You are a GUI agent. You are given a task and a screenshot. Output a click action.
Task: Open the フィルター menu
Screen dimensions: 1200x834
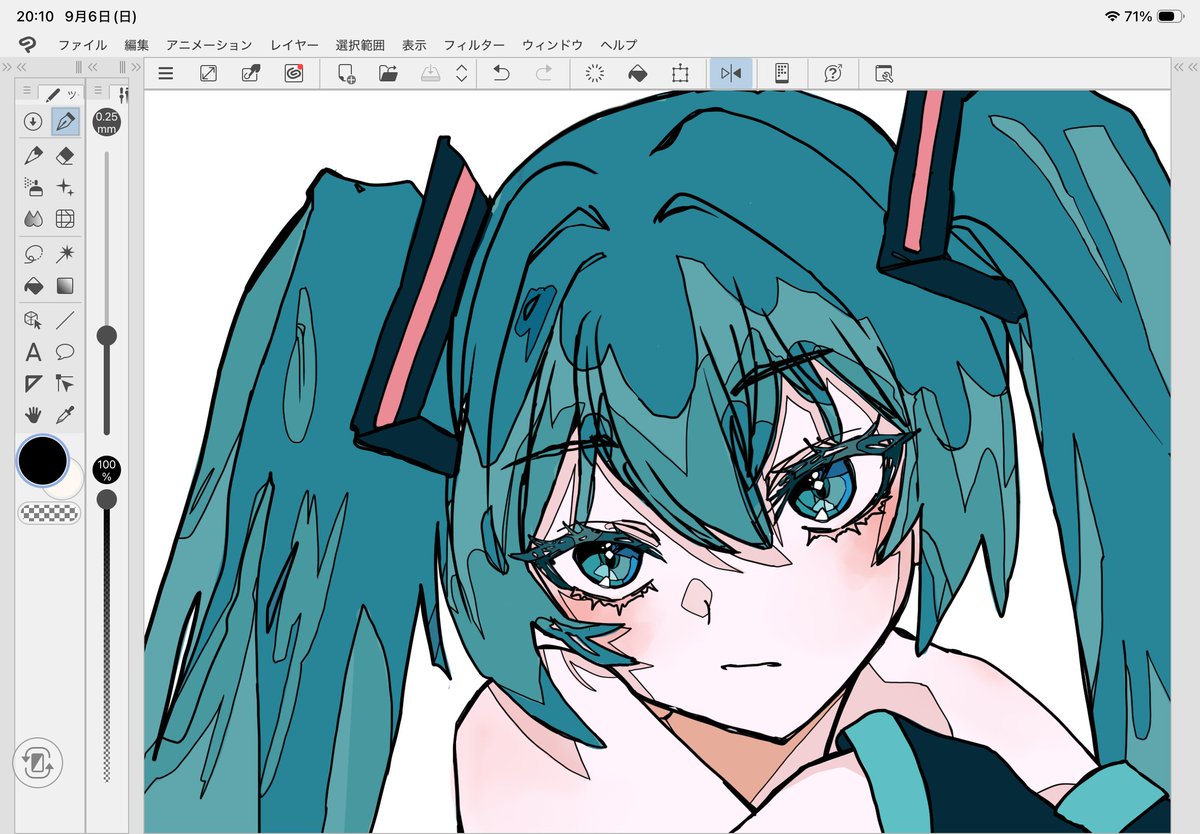474,45
